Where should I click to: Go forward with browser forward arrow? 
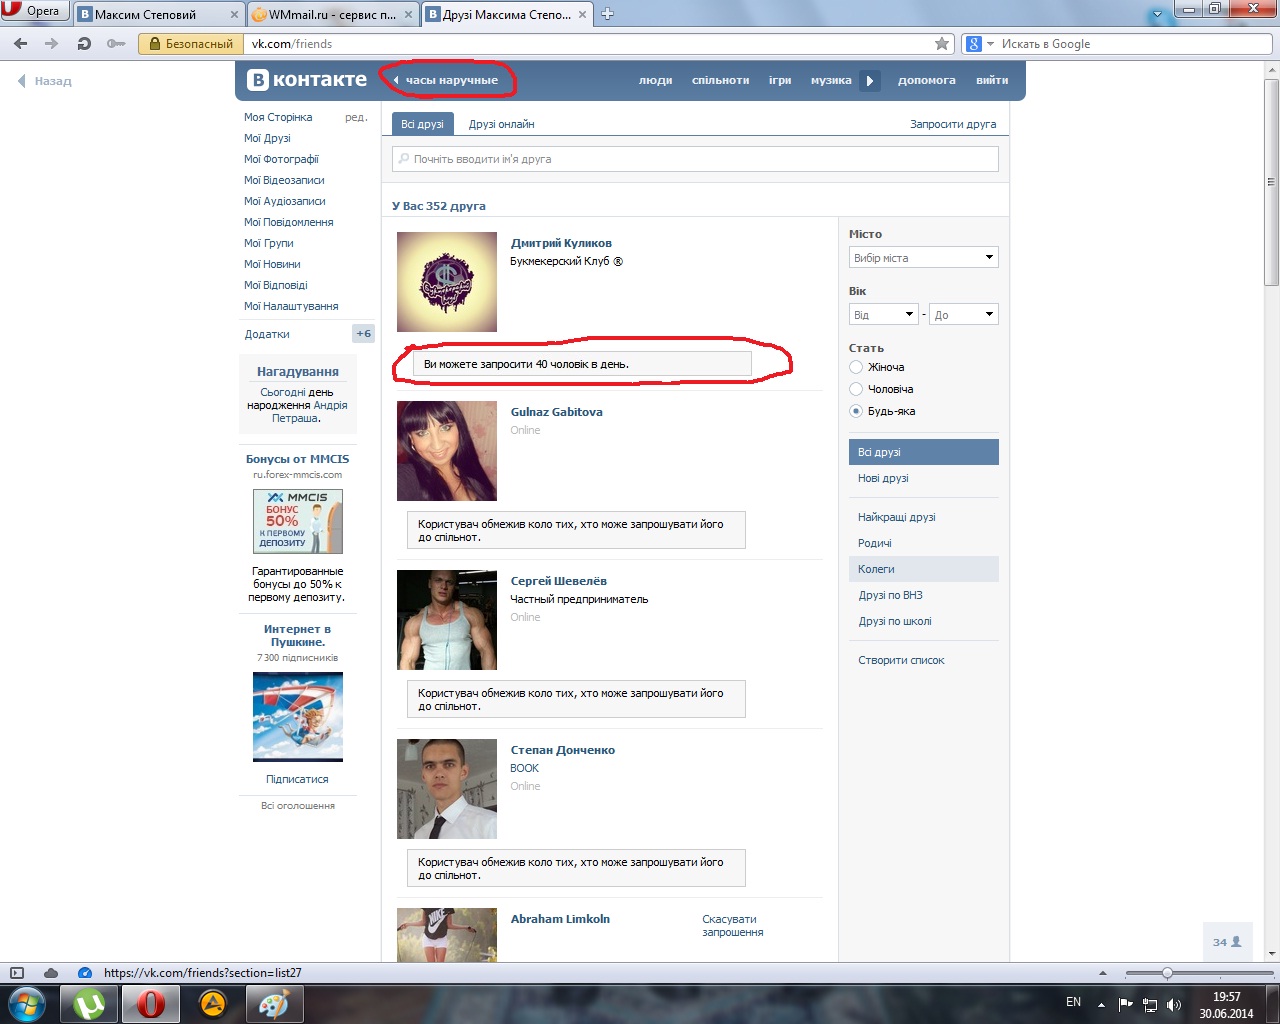click(52, 44)
